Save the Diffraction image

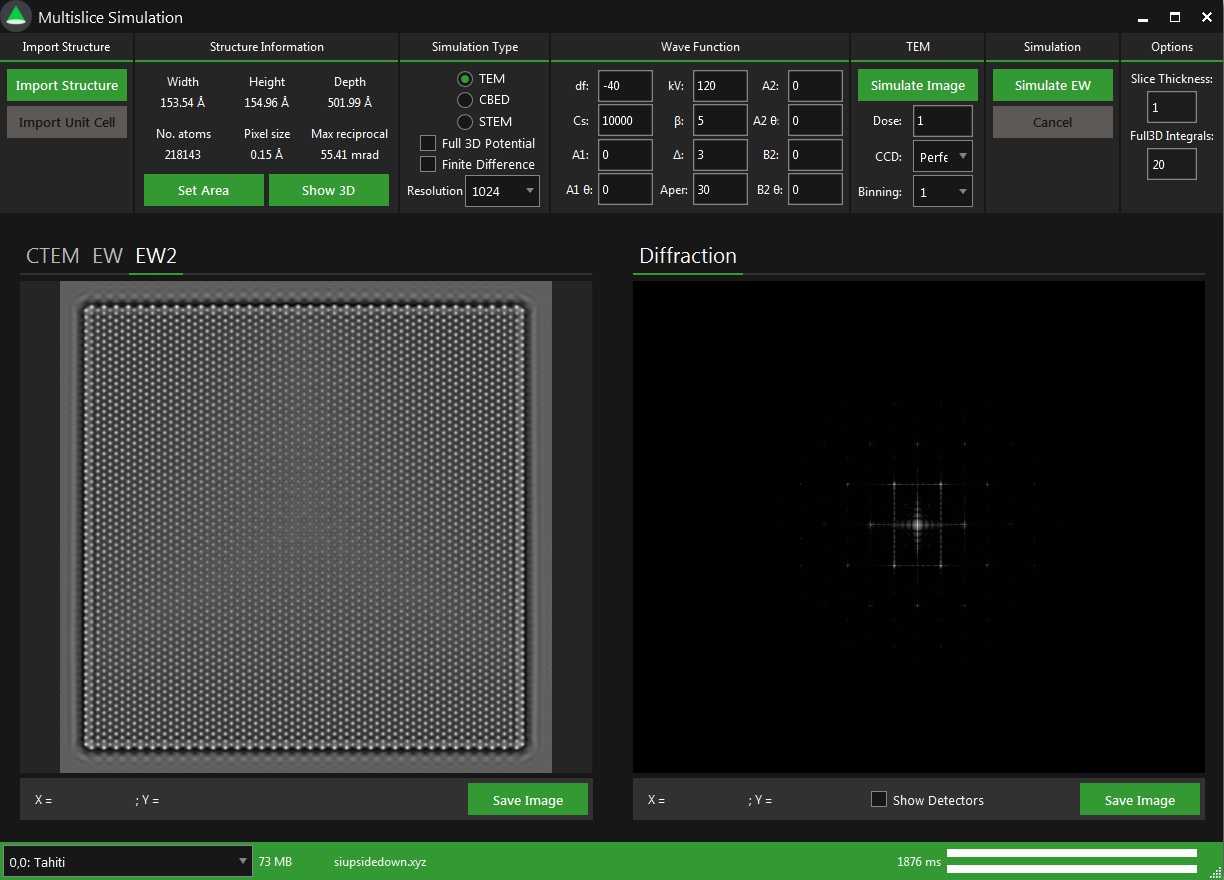1140,799
